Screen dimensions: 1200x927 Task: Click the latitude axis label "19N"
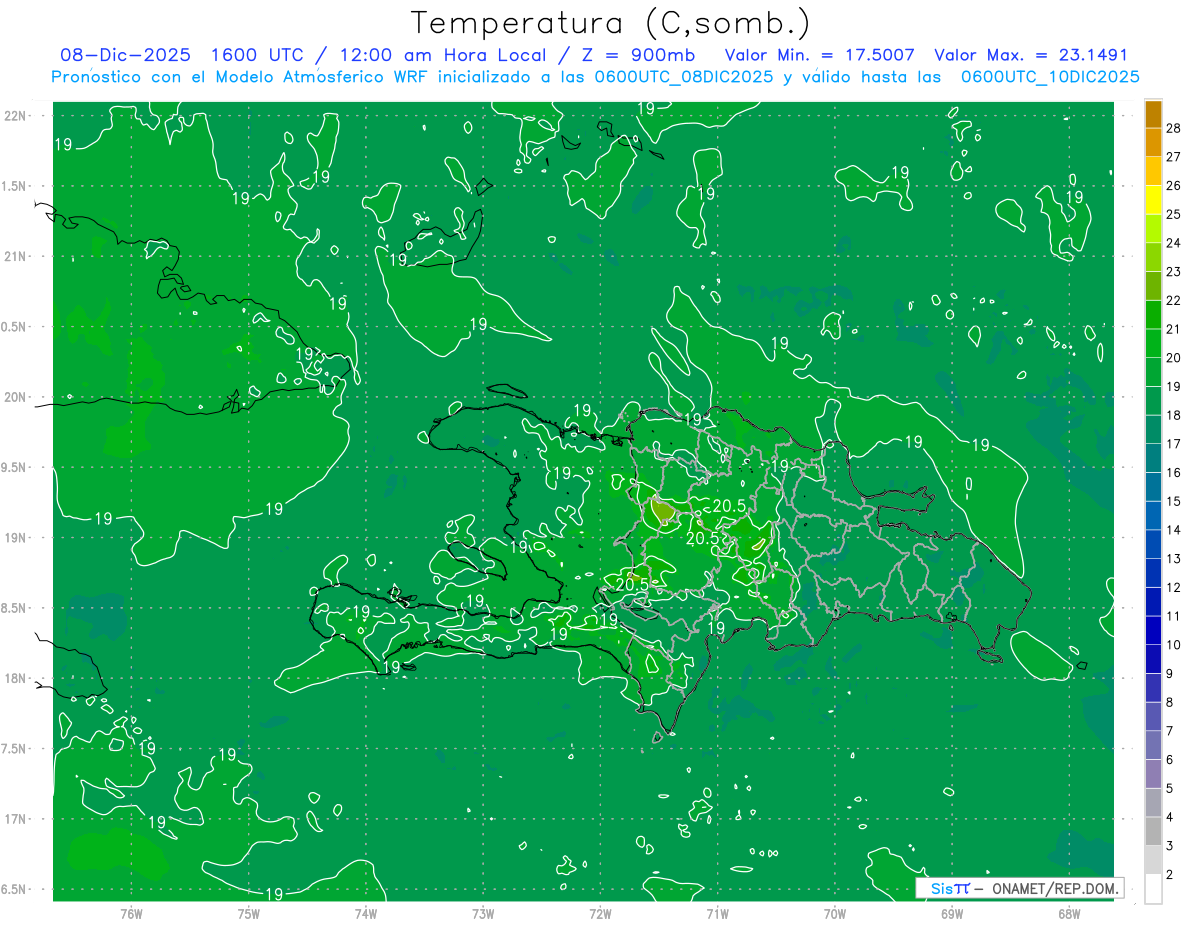[x=15, y=538]
